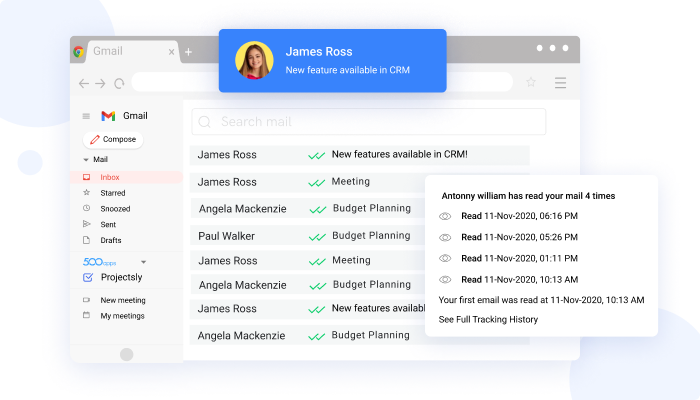Open My meetings
Image resolution: width=700 pixels, height=400 pixels.
point(122,316)
